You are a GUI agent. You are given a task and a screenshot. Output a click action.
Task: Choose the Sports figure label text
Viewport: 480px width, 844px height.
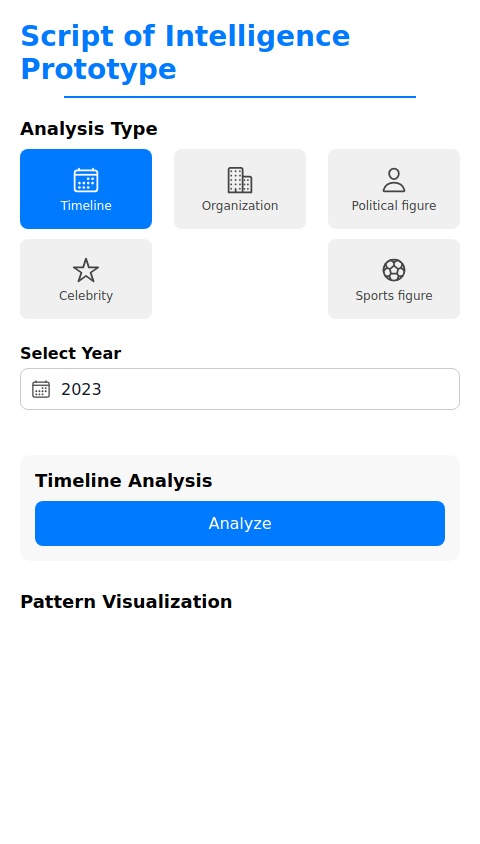tap(394, 296)
